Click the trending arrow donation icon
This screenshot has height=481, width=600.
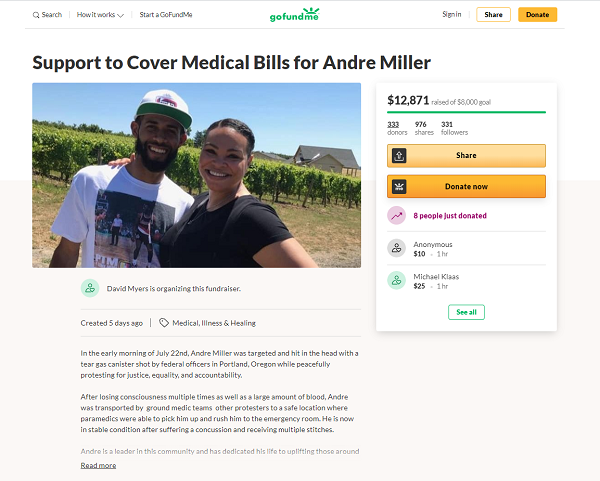(396, 215)
